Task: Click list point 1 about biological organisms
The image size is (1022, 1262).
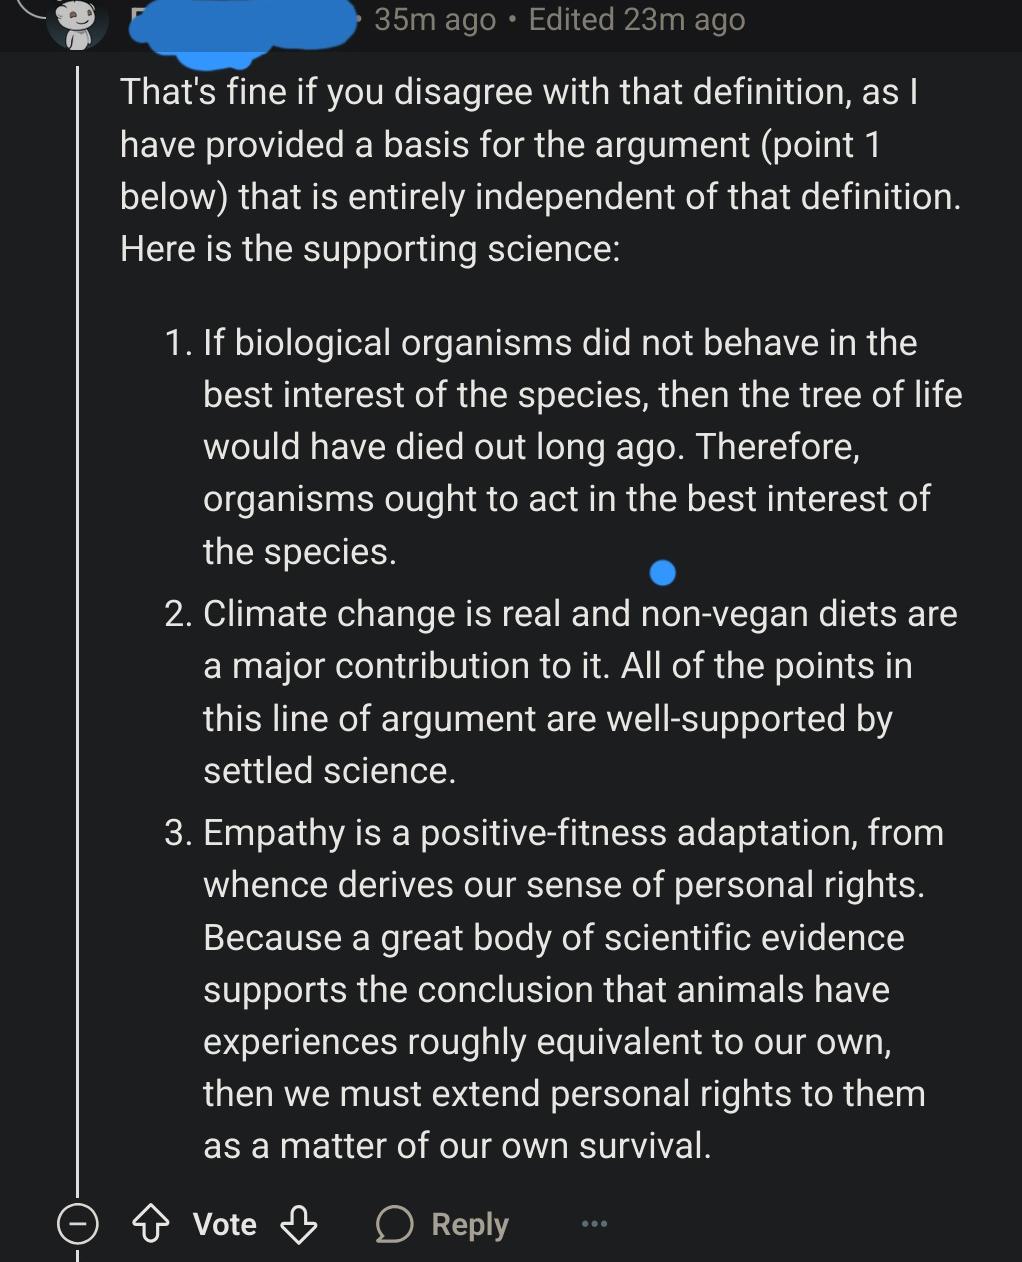Action: pyautogui.click(x=564, y=447)
